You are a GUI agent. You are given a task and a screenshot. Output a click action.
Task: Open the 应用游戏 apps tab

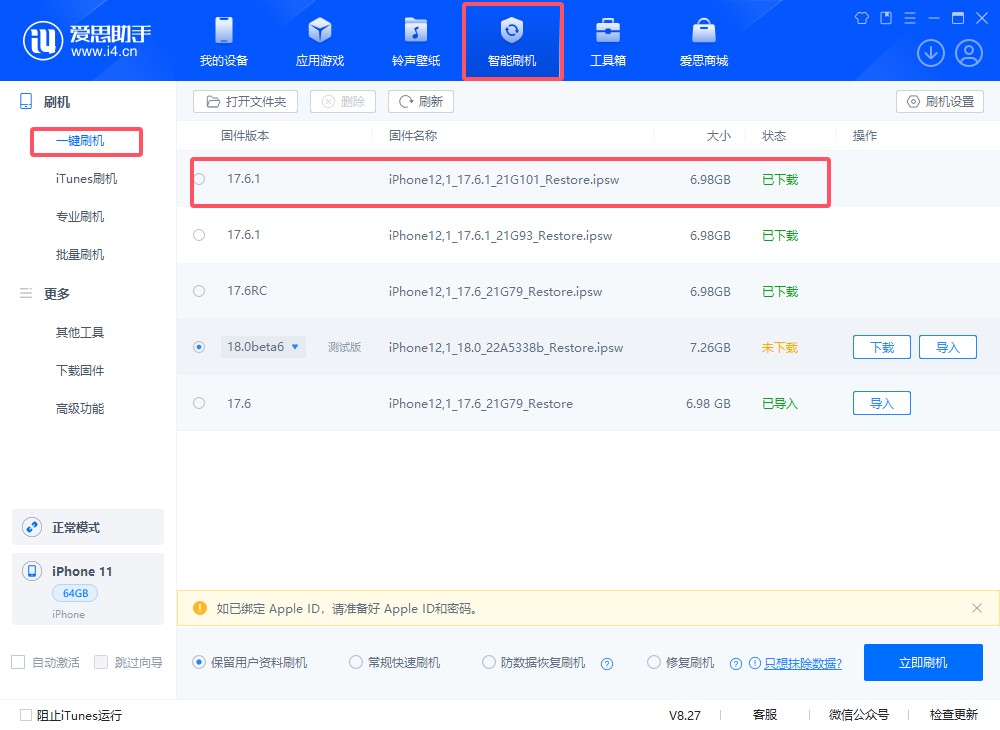320,41
